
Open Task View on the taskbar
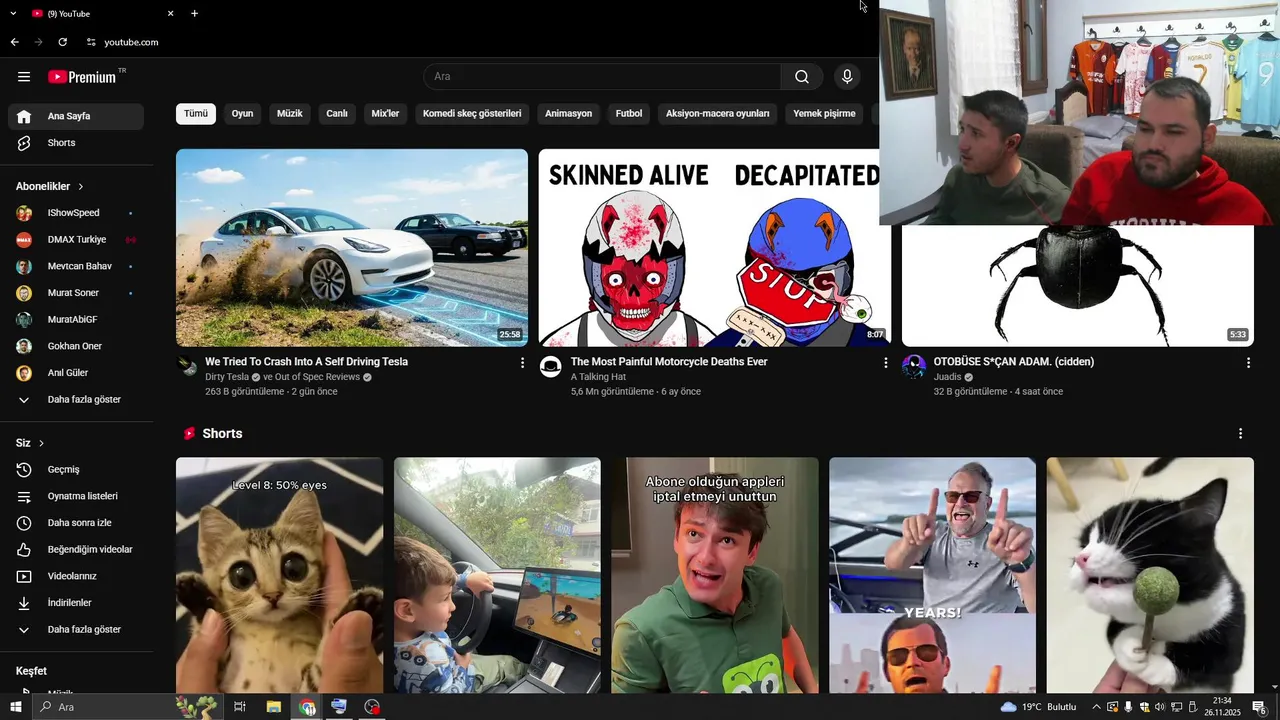(x=240, y=707)
